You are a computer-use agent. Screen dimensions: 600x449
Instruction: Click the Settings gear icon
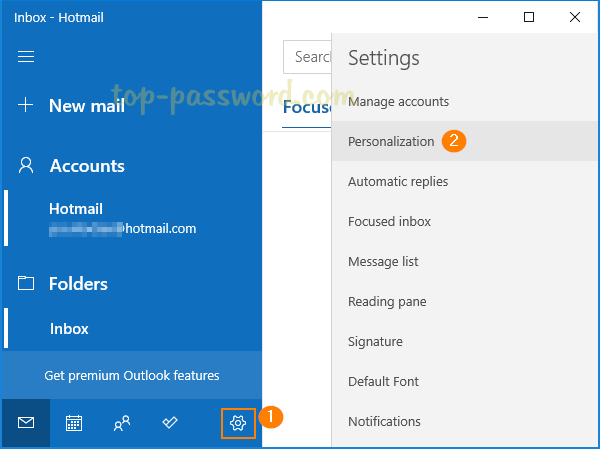click(237, 423)
